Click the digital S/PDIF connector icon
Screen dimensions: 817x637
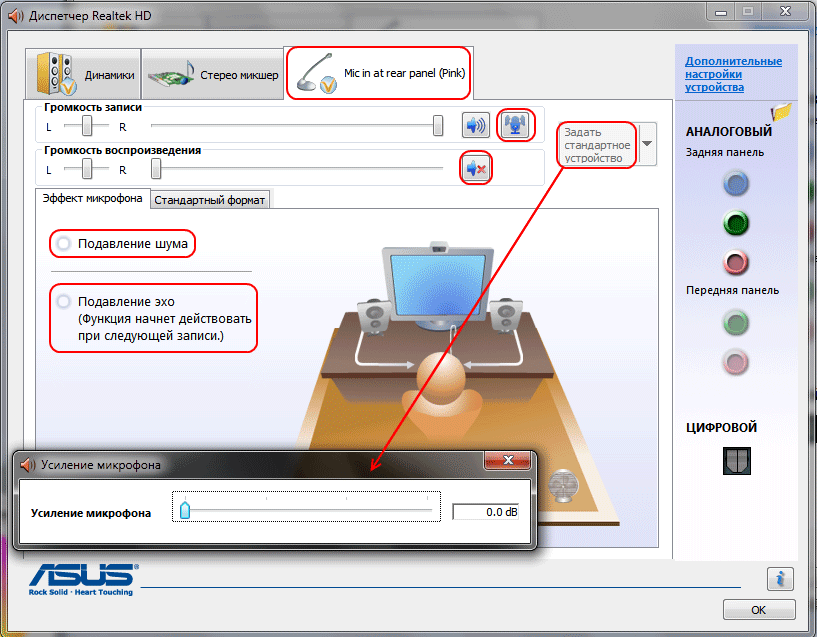tap(737, 461)
